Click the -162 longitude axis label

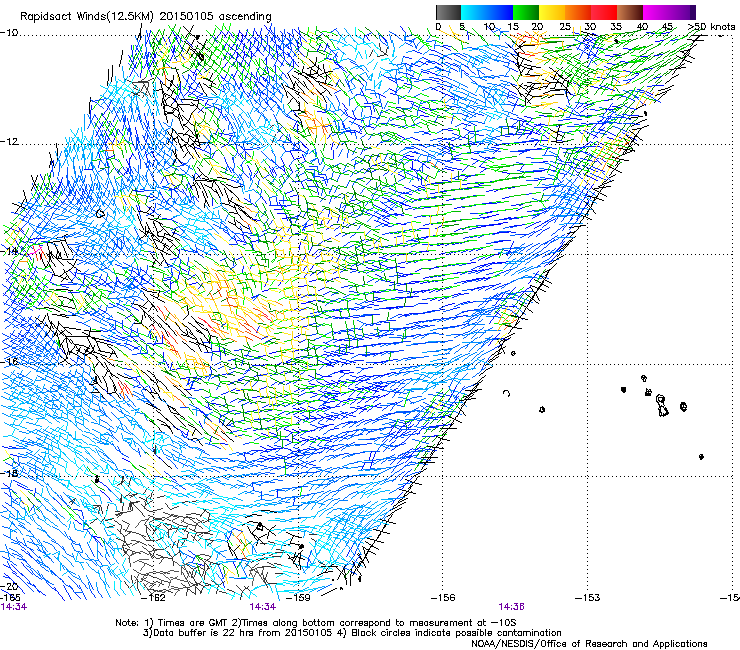(154, 598)
